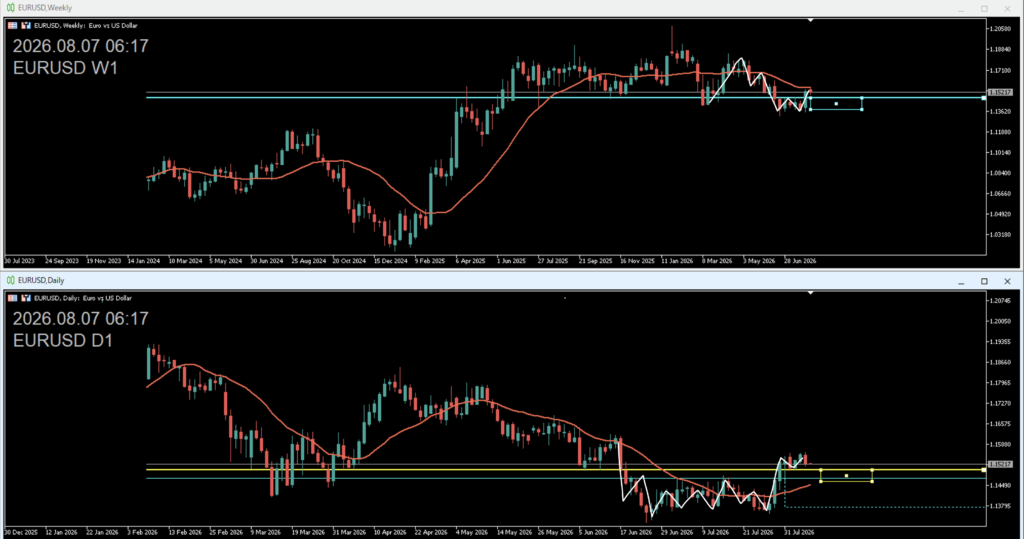Click the 1.17270 price on Daily scale

click(1000, 404)
